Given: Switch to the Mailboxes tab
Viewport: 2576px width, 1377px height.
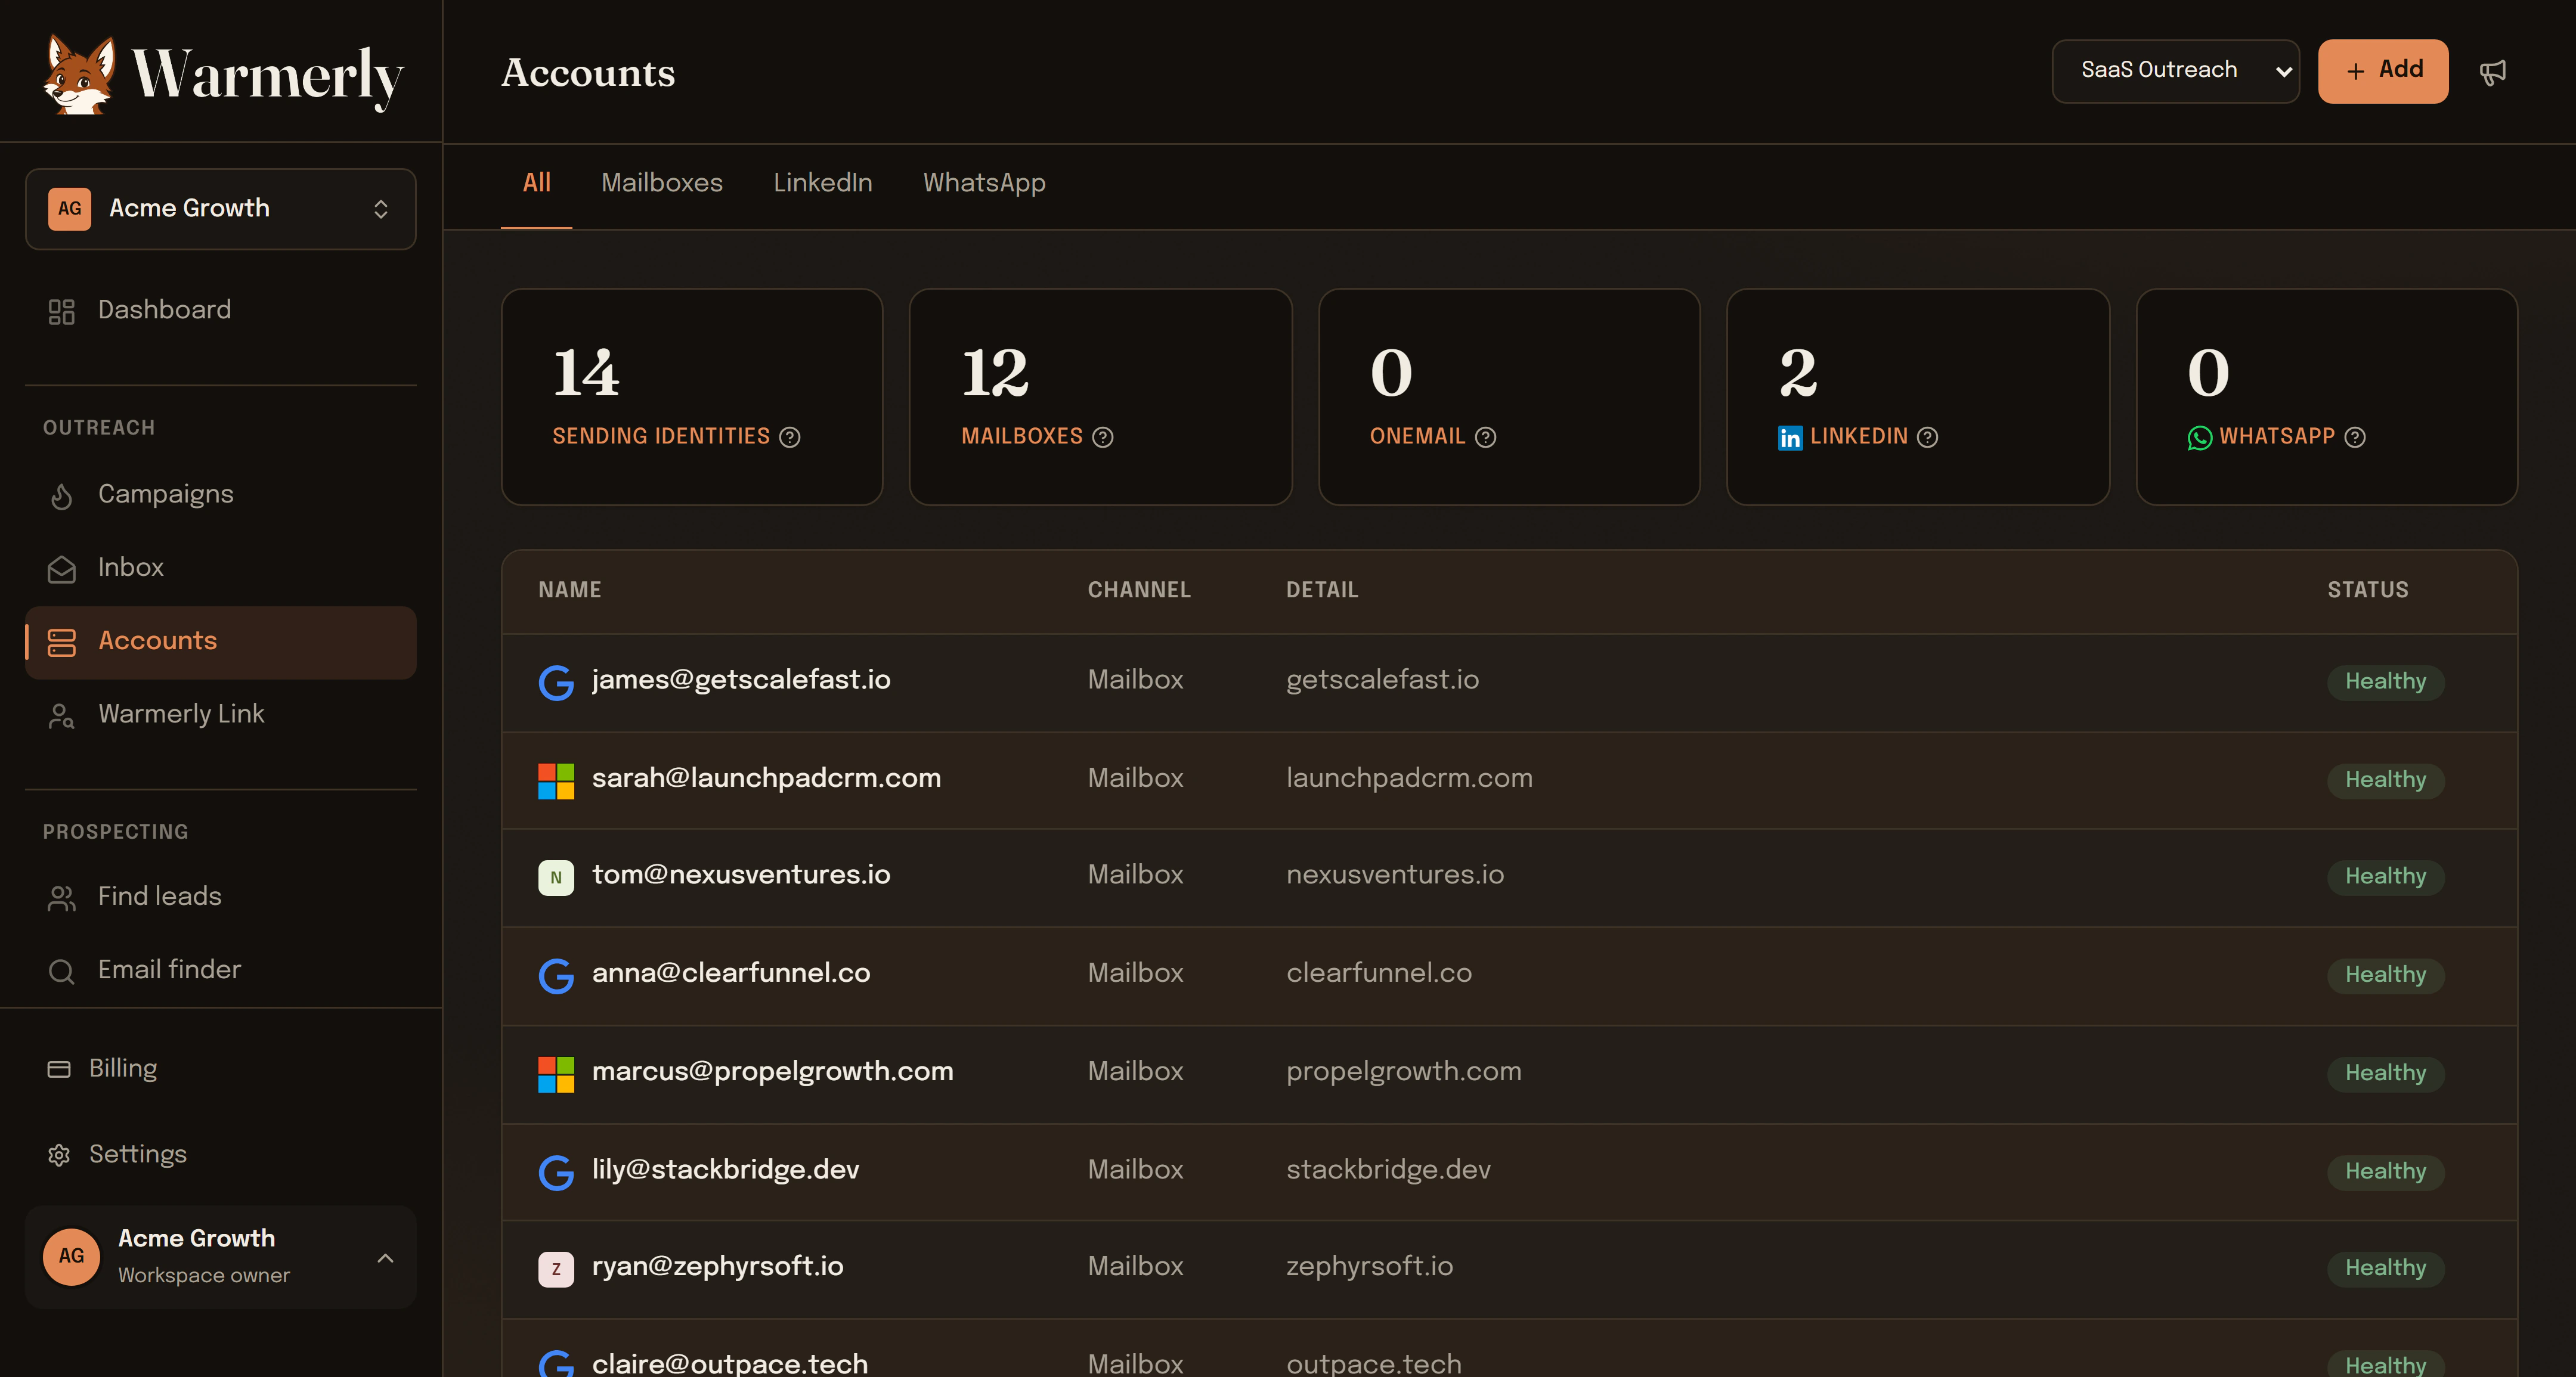Looking at the screenshot, I should pyautogui.click(x=661, y=183).
